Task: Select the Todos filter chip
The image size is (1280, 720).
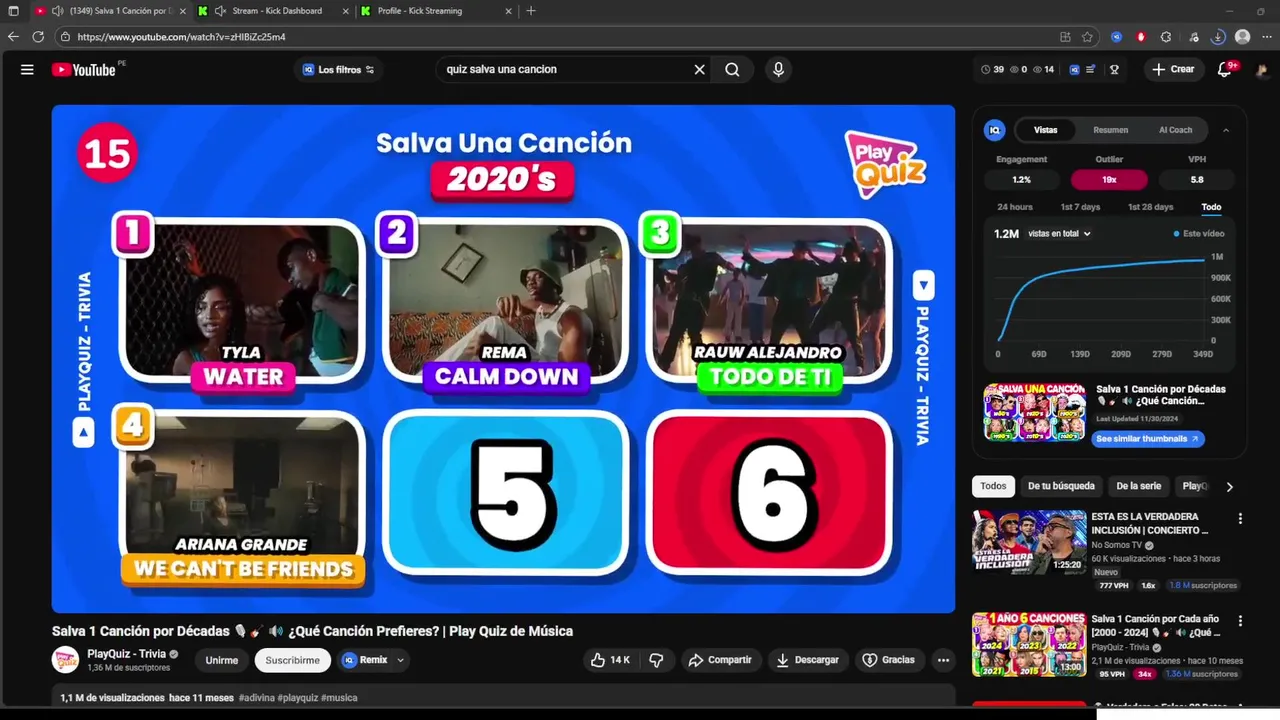Action: (993, 486)
